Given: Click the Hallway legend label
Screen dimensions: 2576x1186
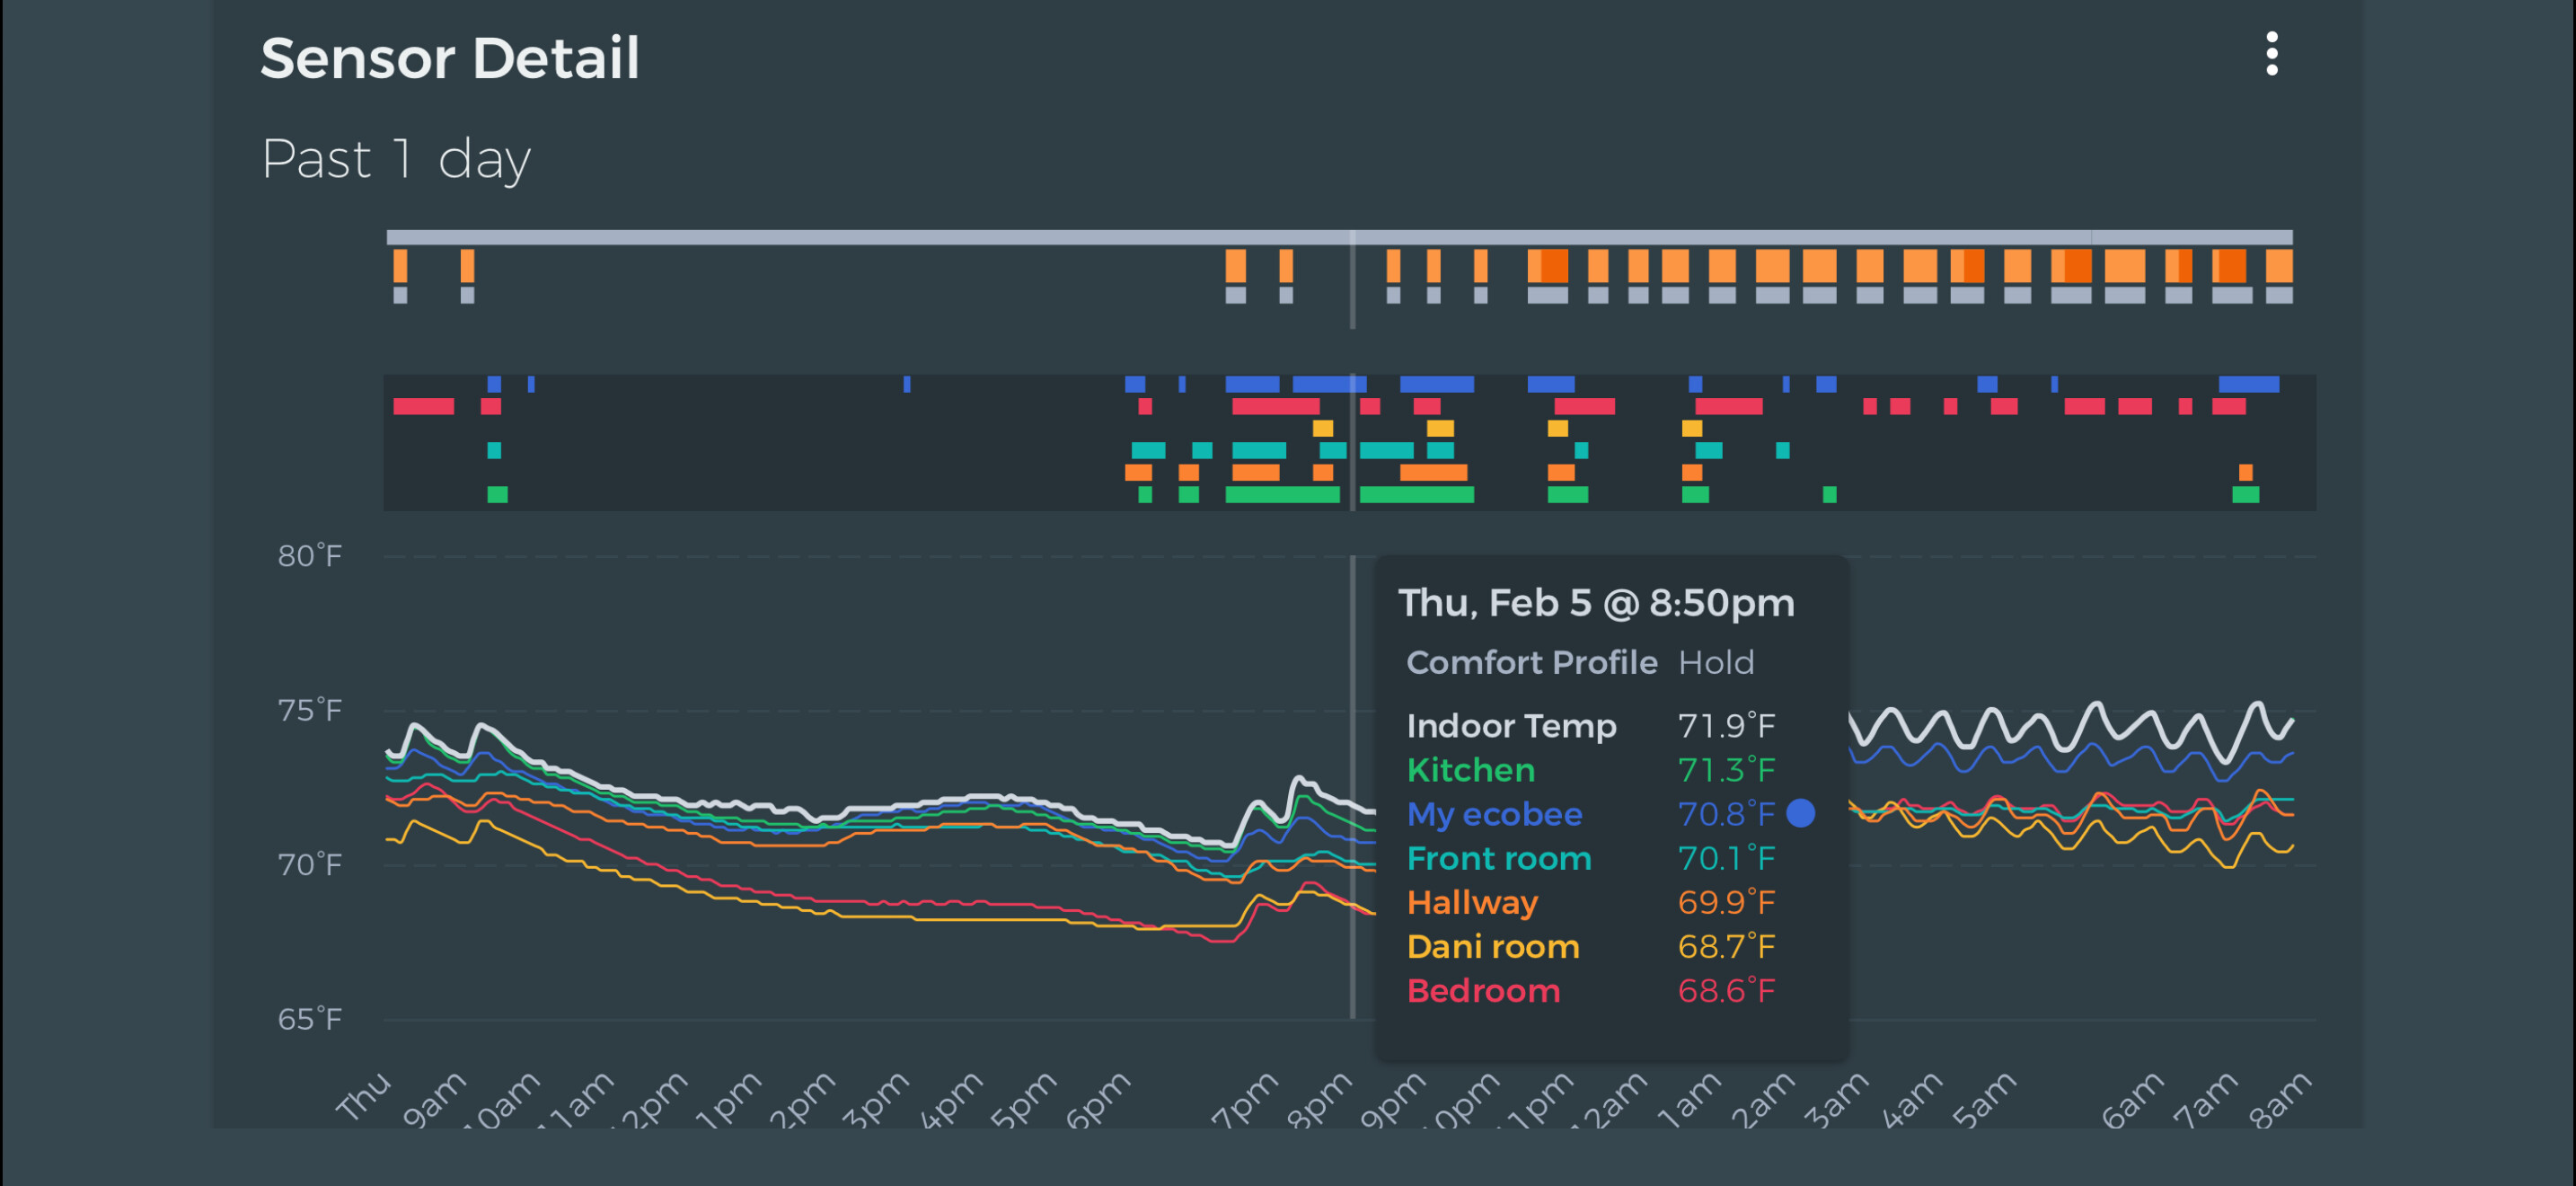Looking at the screenshot, I should coord(1472,902).
